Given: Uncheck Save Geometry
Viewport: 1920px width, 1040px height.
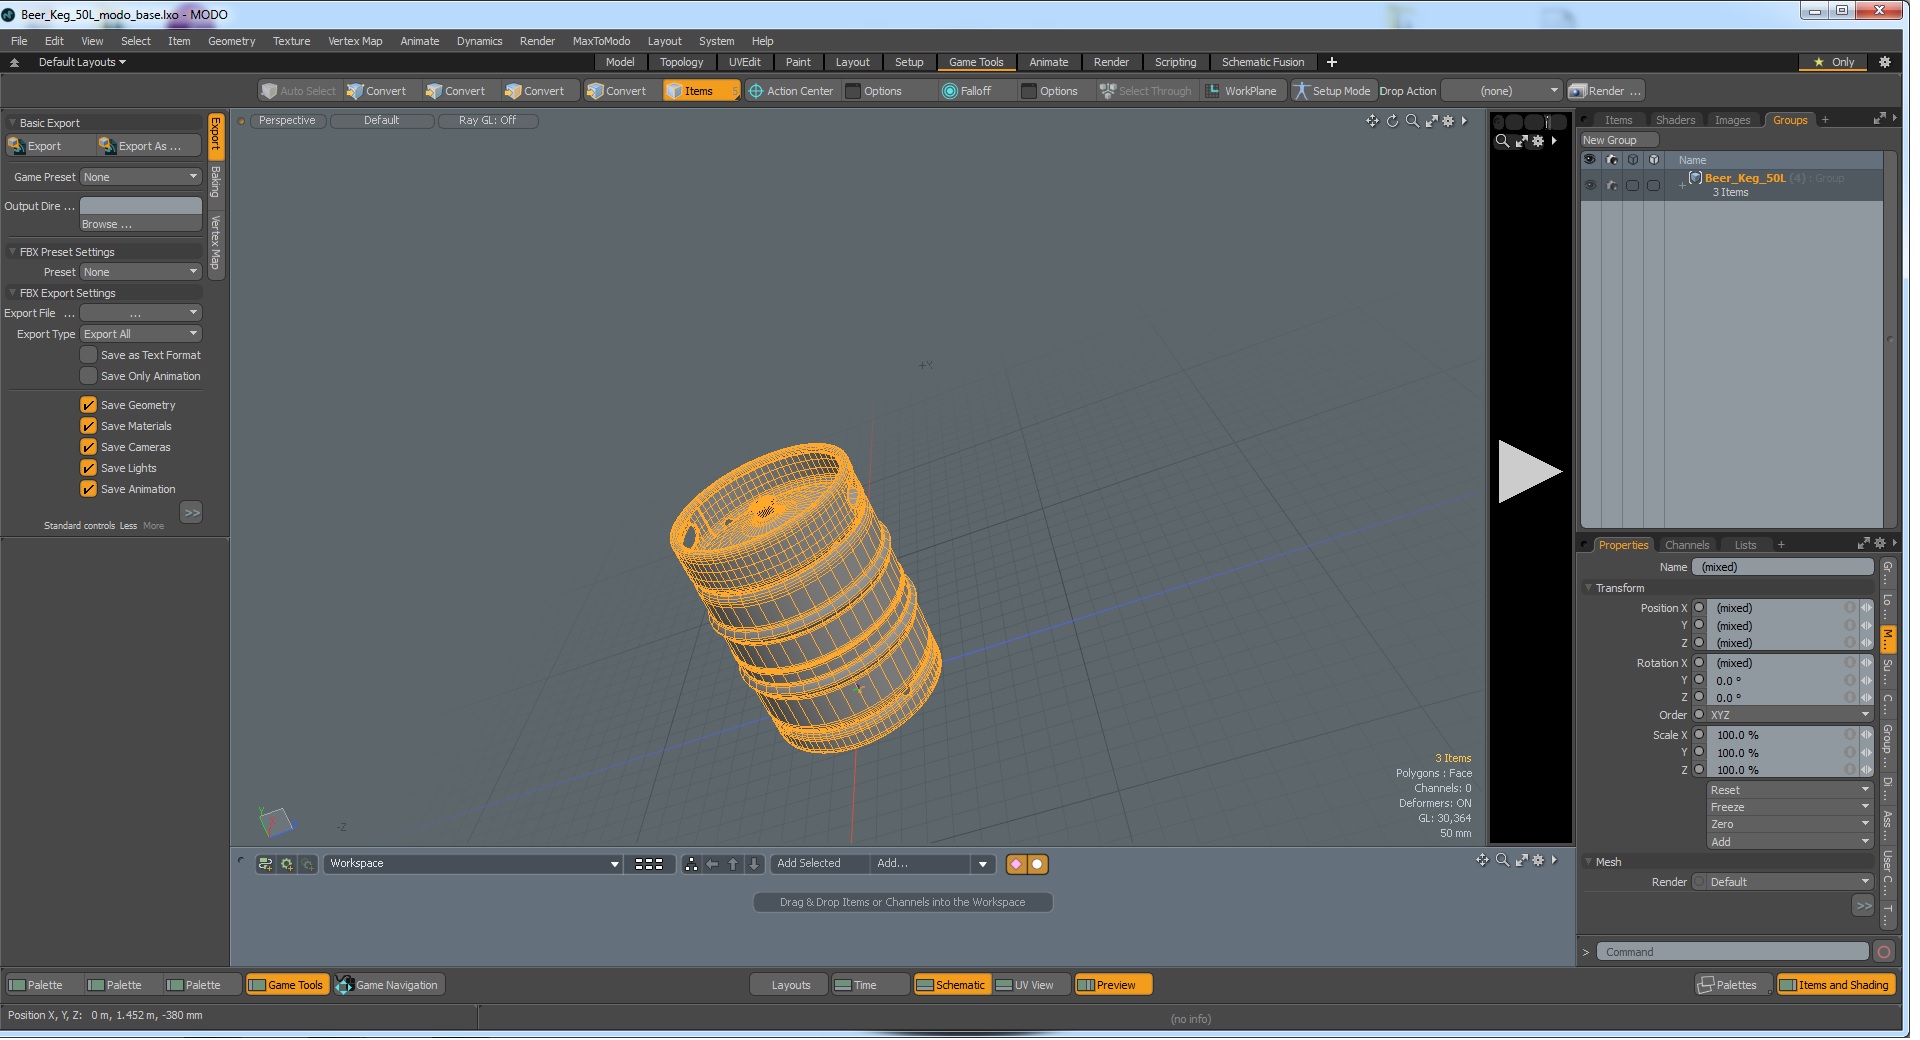Looking at the screenshot, I should coord(89,405).
